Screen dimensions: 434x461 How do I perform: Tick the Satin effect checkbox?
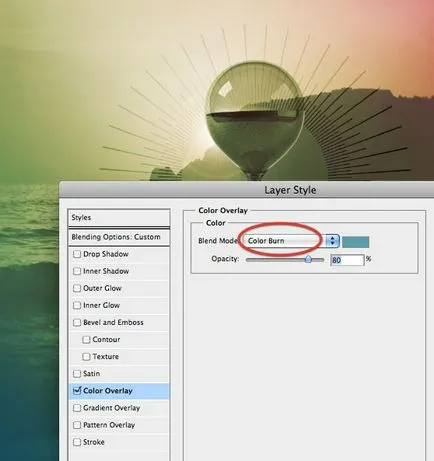(x=77, y=374)
